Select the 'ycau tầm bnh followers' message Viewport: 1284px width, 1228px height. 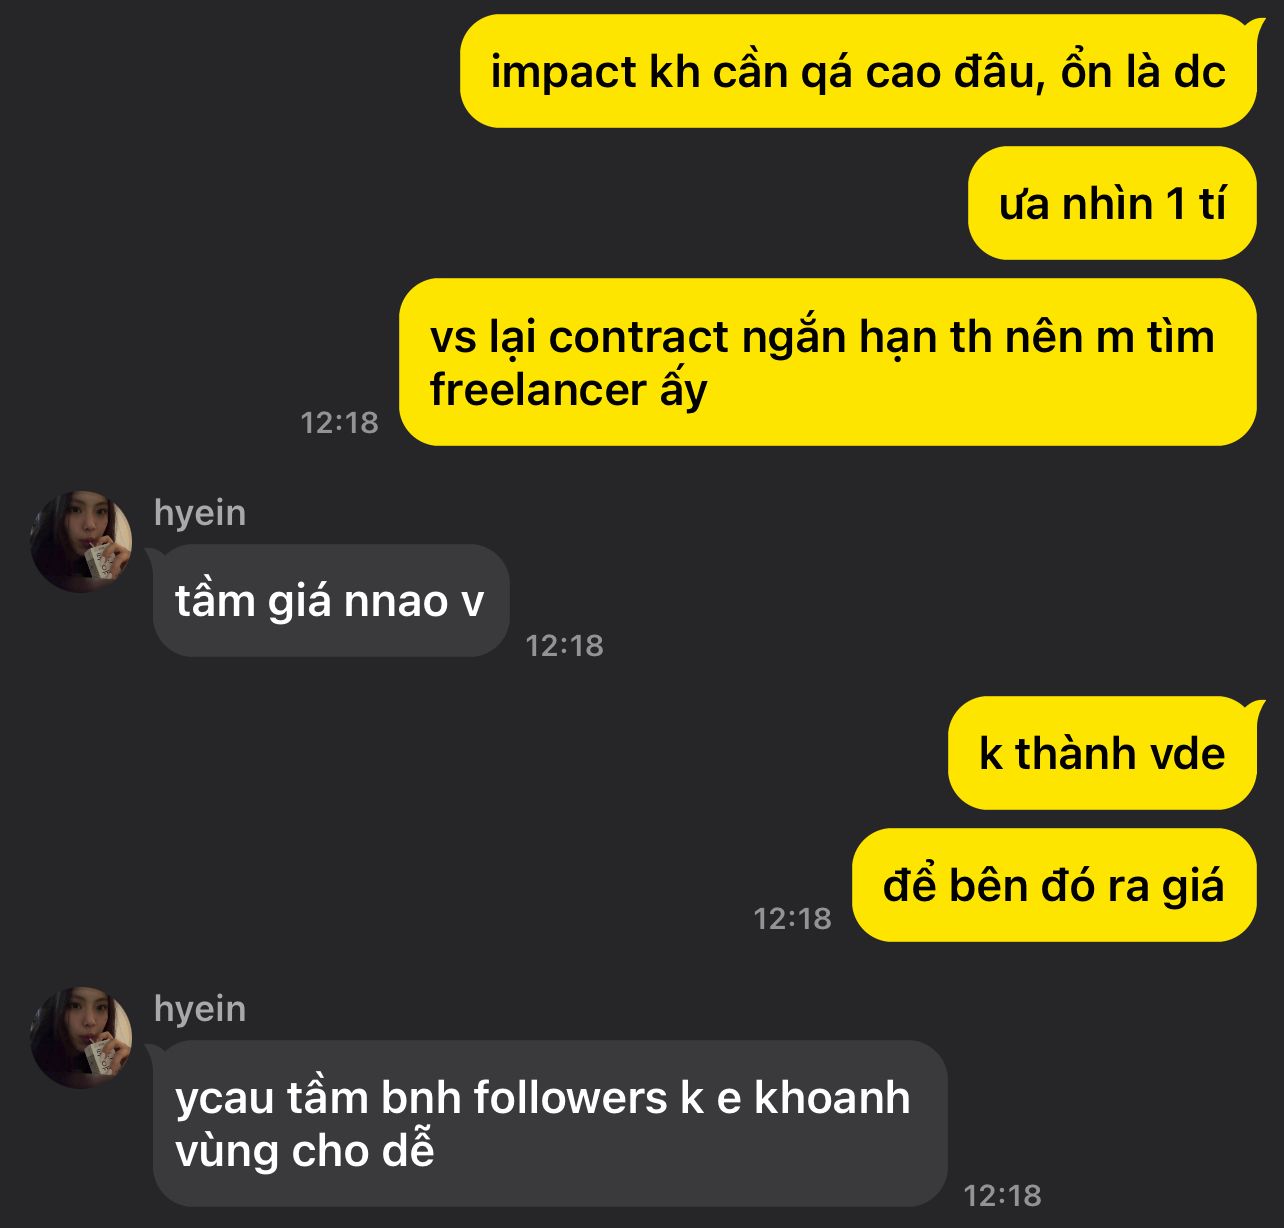550,1124
